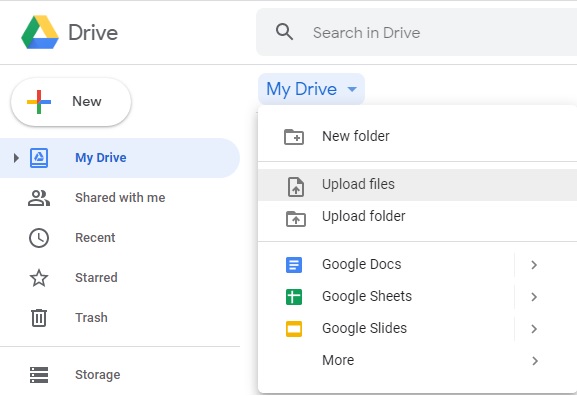Choose Upload files from the menu
This screenshot has width=577, height=396.
point(417,185)
